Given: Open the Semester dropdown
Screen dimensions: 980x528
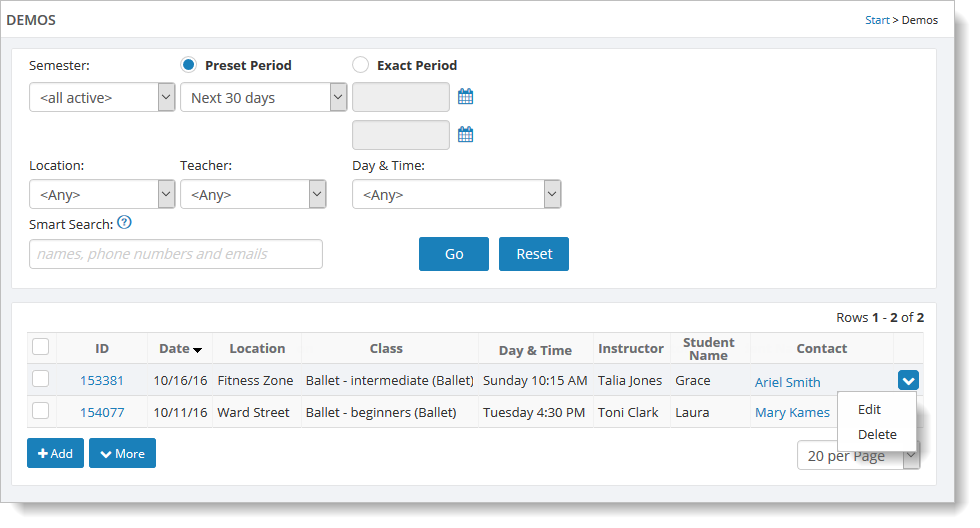Looking at the screenshot, I should click(x=102, y=97).
